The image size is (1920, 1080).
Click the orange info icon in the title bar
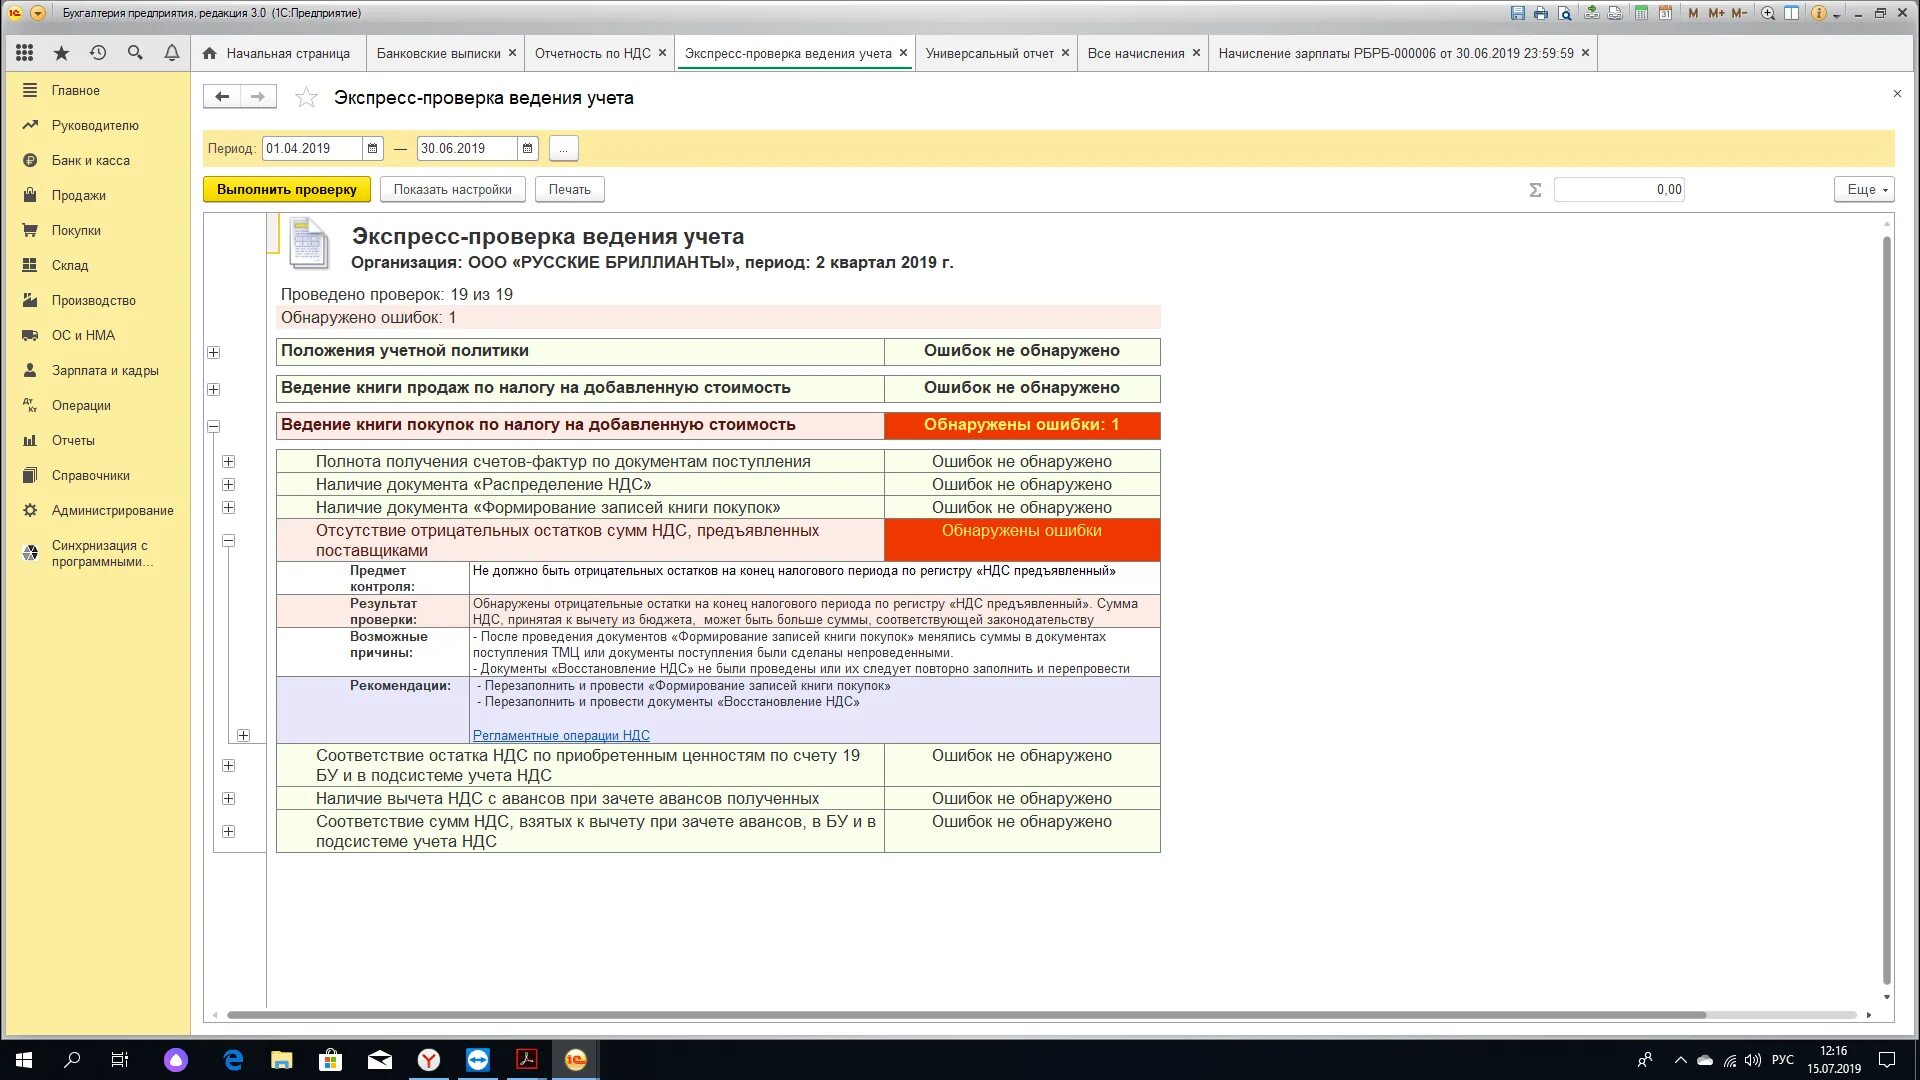point(1819,13)
